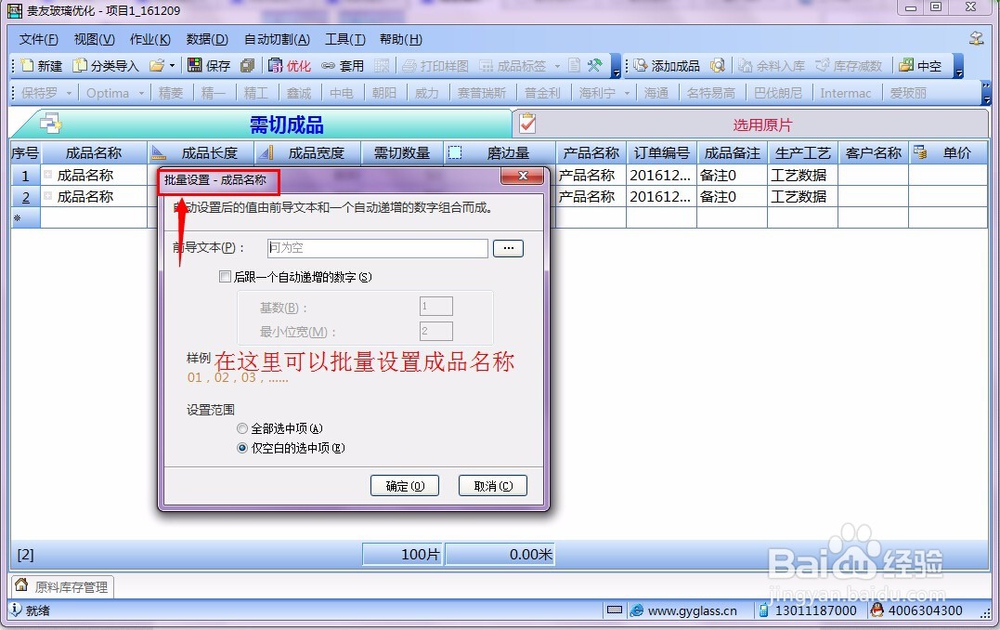Click the www.gyglass.cn status bar link

pyautogui.click(x=692, y=611)
